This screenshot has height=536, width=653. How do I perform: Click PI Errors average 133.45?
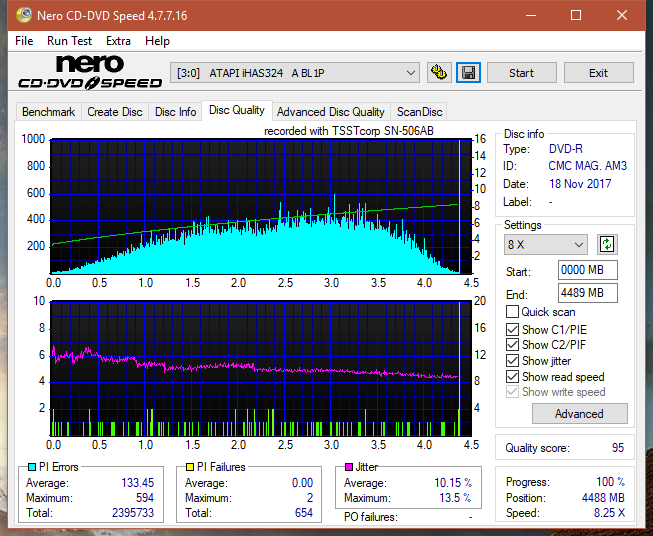[137, 483]
